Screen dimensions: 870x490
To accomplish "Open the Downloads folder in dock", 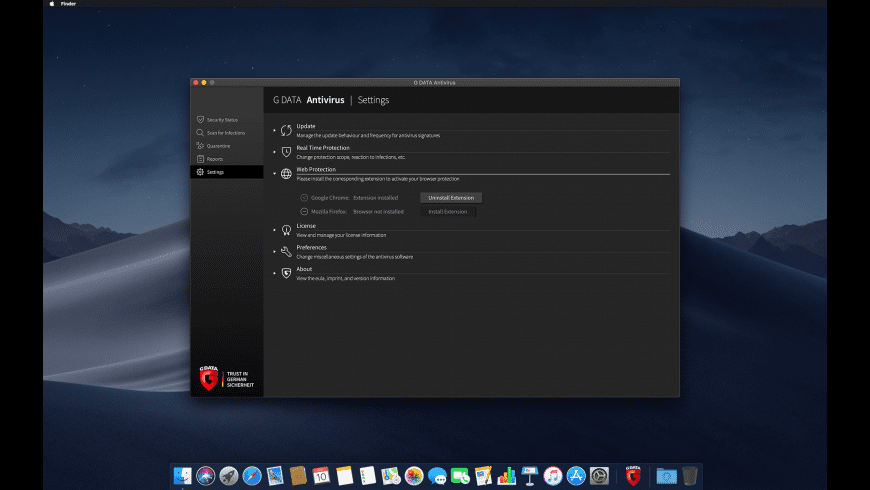I will click(x=666, y=476).
